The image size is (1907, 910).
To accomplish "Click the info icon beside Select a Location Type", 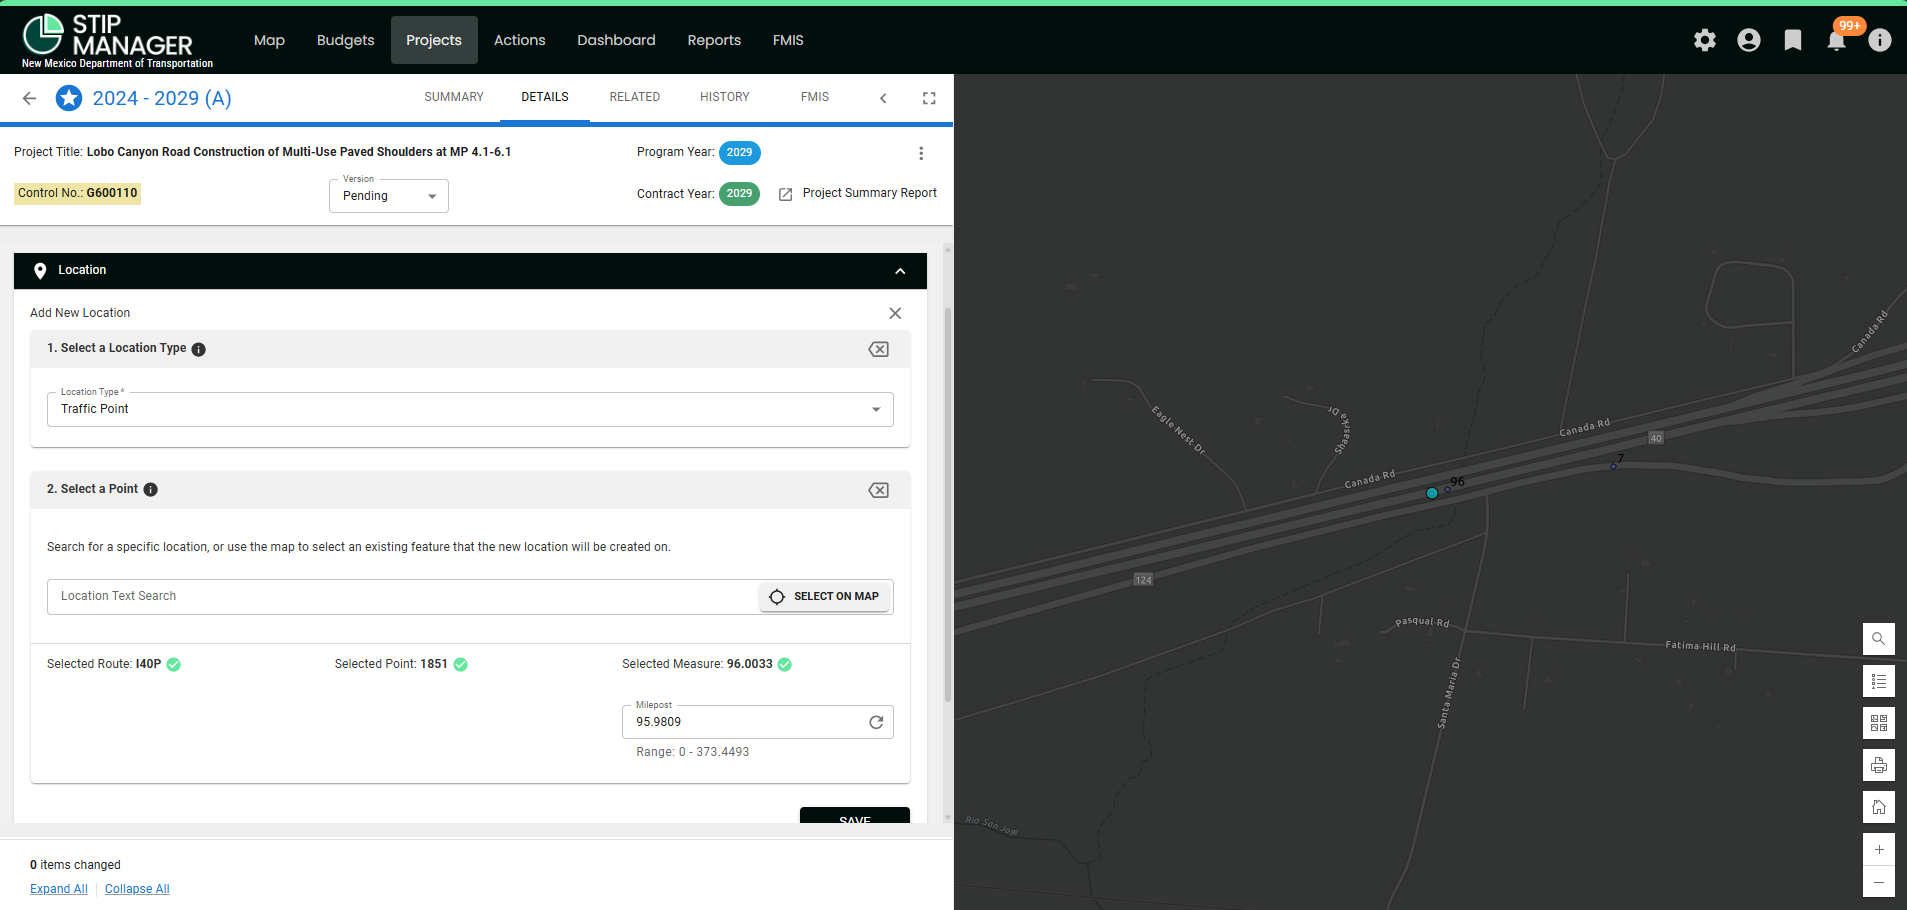I will tap(199, 349).
